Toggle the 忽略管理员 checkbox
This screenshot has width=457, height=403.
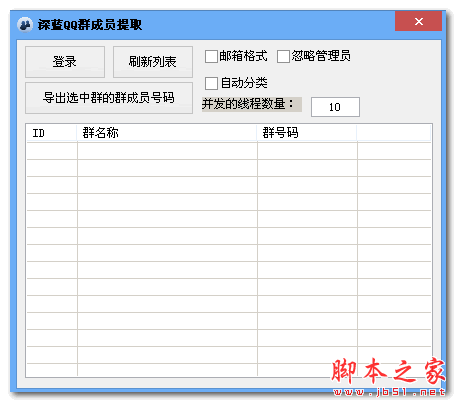[x=283, y=56]
